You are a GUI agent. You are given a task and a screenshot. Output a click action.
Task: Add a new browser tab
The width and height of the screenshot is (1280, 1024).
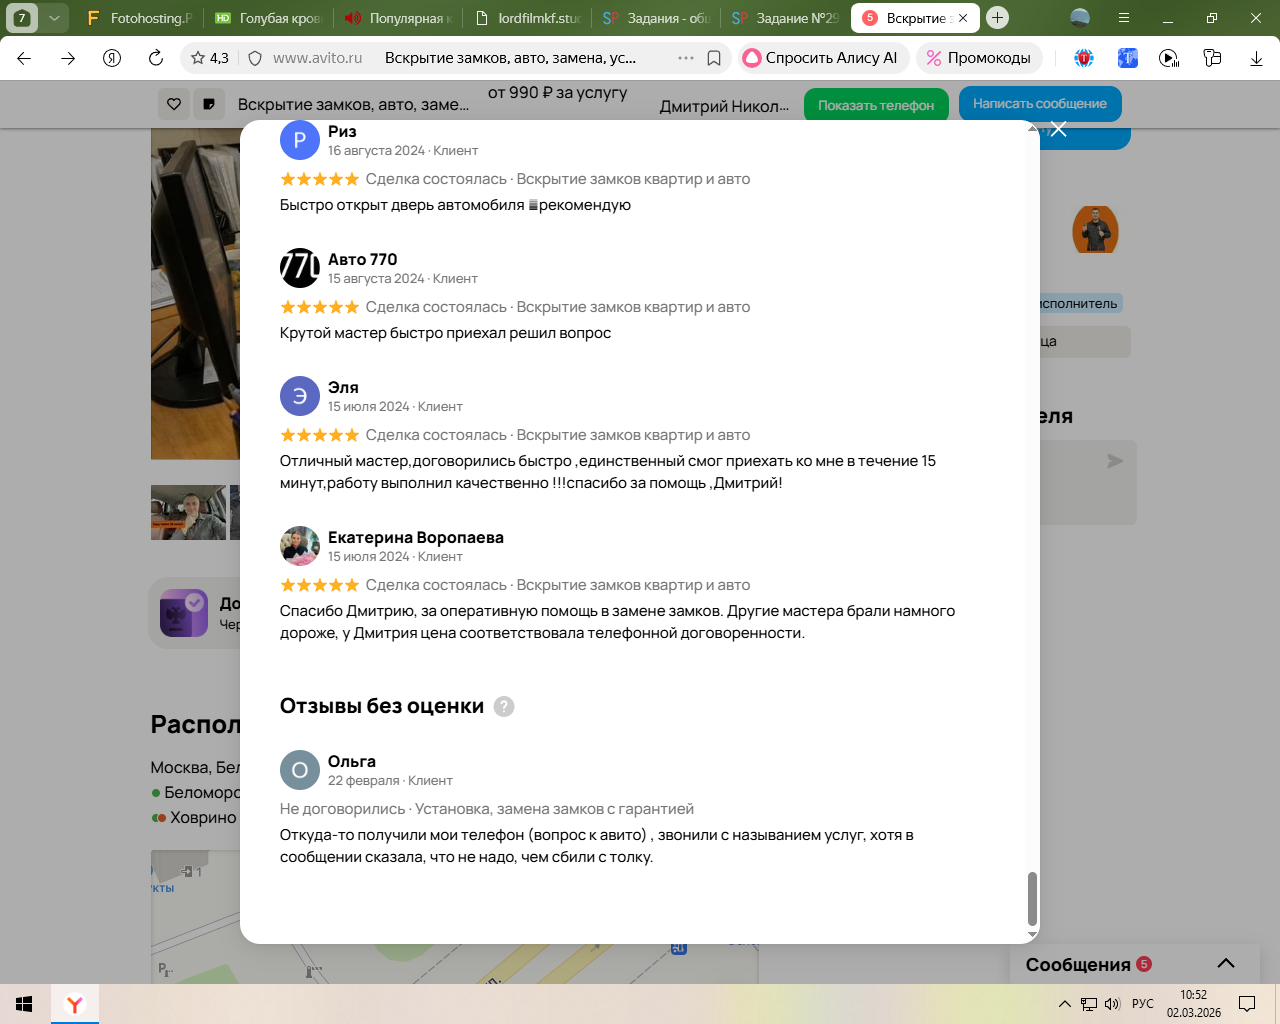[x=997, y=18]
